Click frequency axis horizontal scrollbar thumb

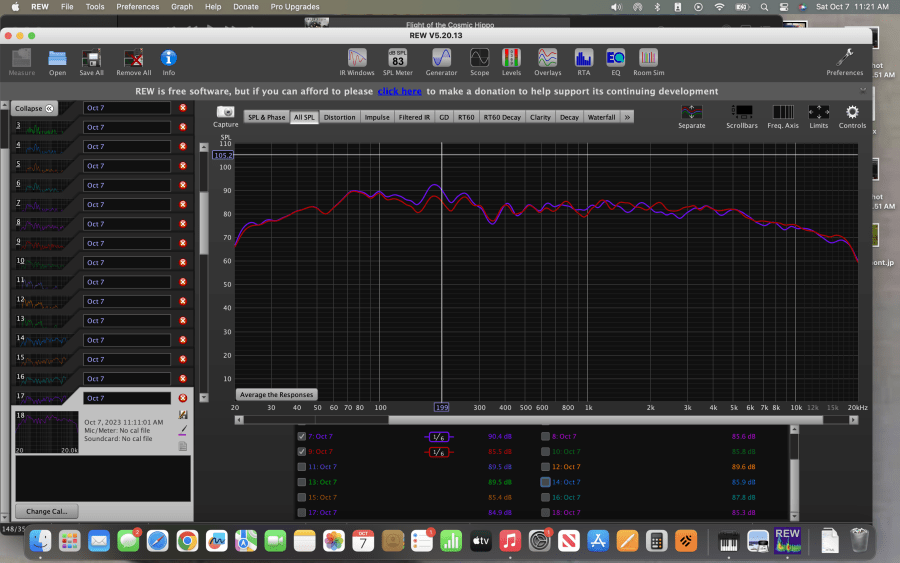point(606,420)
